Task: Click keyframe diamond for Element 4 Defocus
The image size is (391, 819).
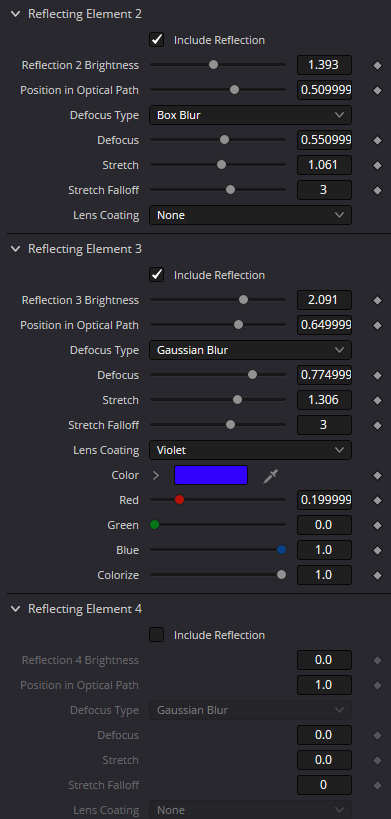Action: pos(377,735)
